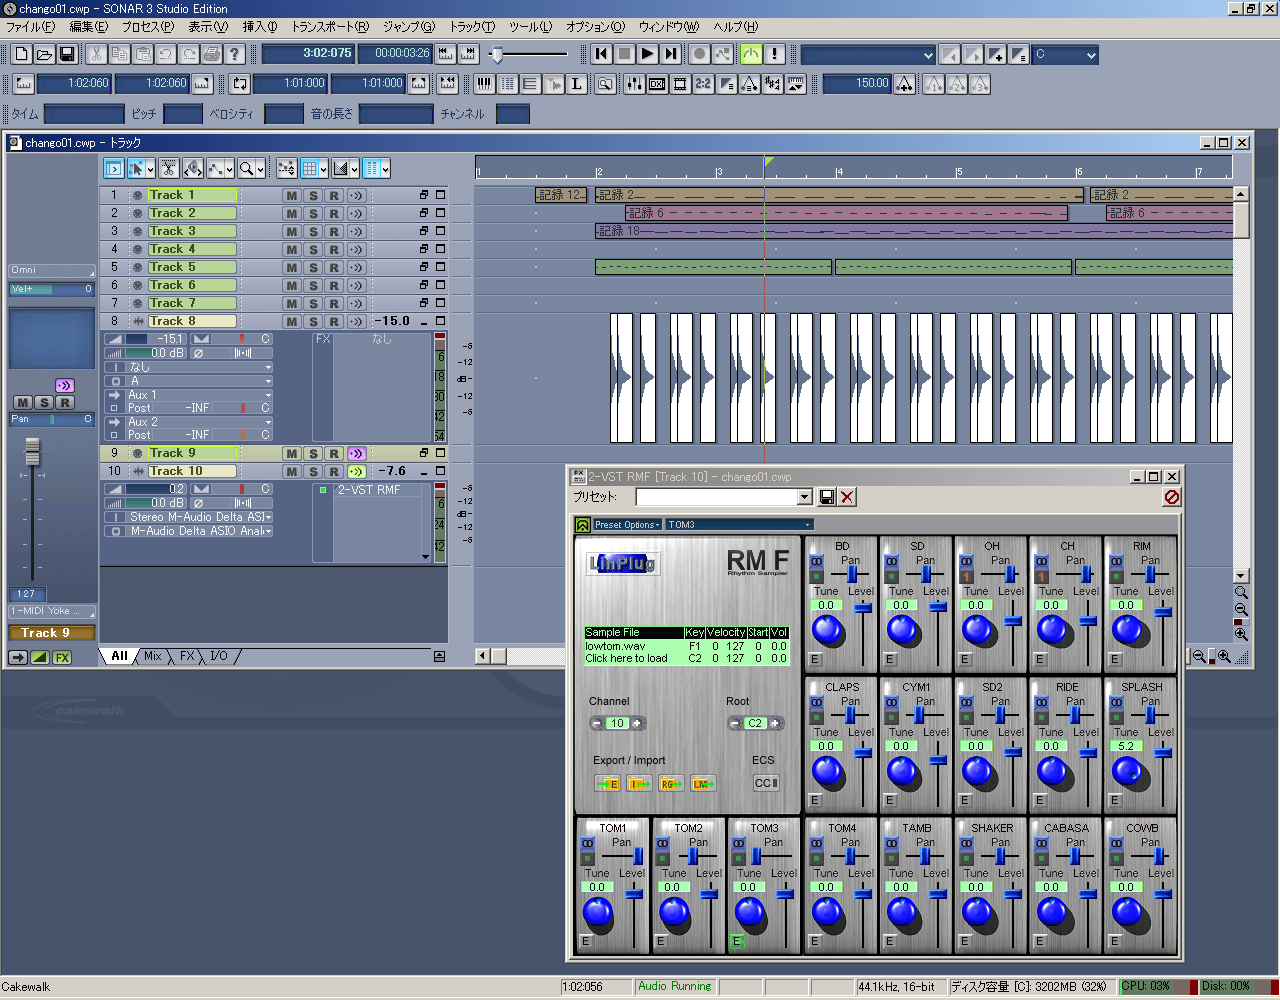Viewport: 1280px width, 1000px height.
Task: Mute Track 8
Action: [291, 322]
